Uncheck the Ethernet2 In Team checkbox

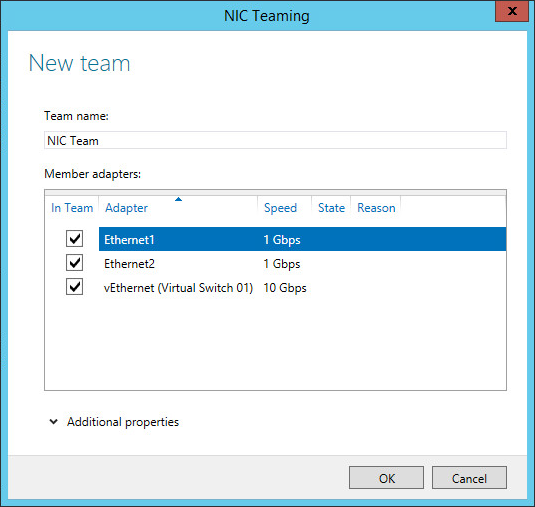point(74,263)
